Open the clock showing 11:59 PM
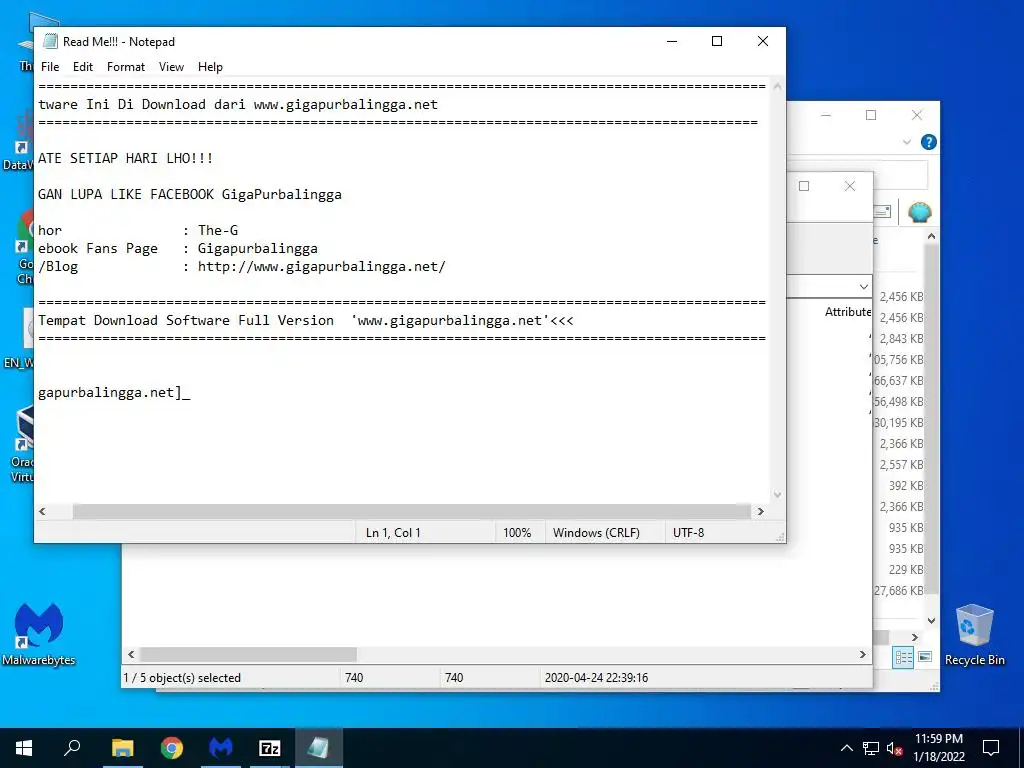Screen dimensions: 1024x768 939,748
